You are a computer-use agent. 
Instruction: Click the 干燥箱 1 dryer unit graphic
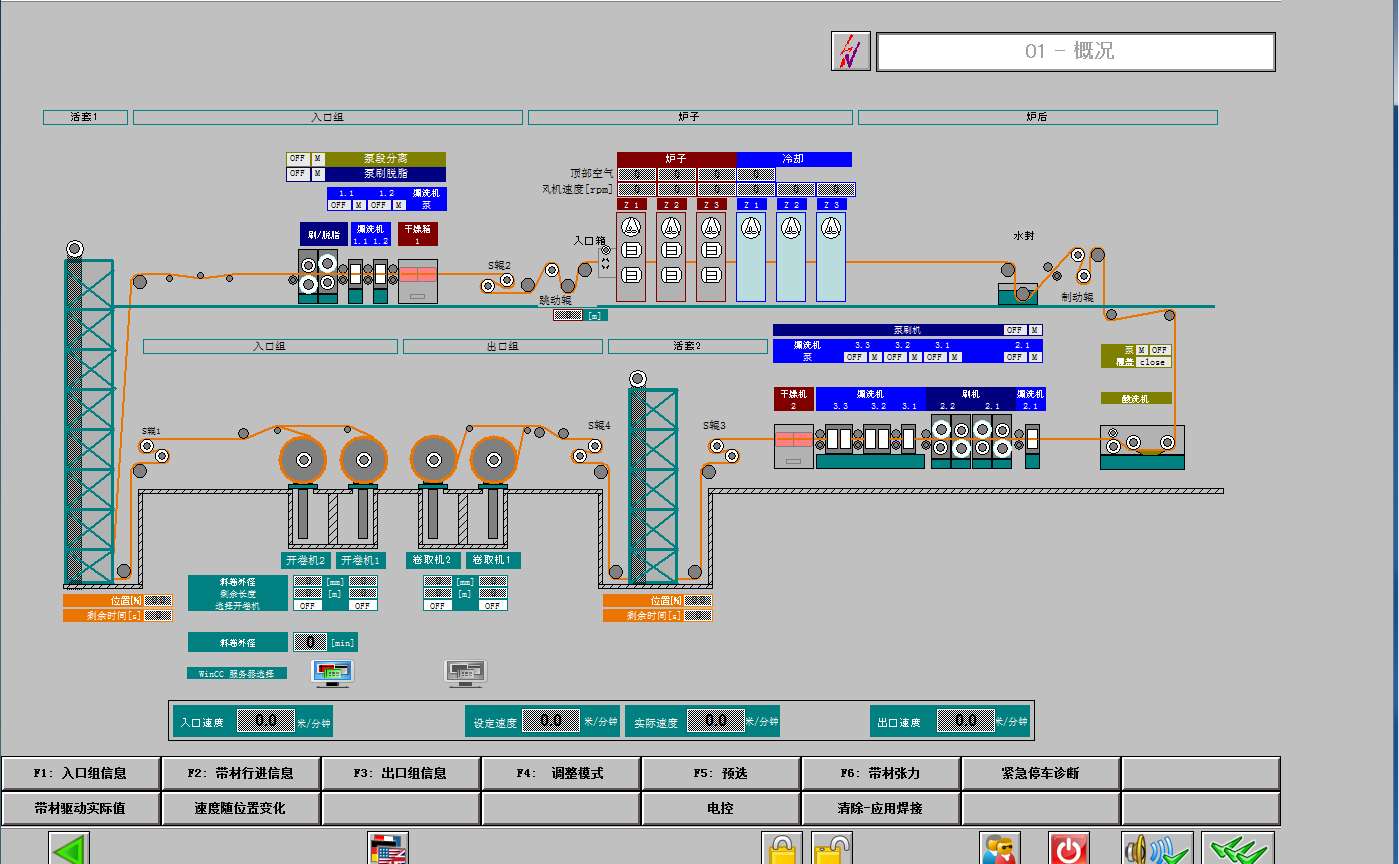coord(418,281)
